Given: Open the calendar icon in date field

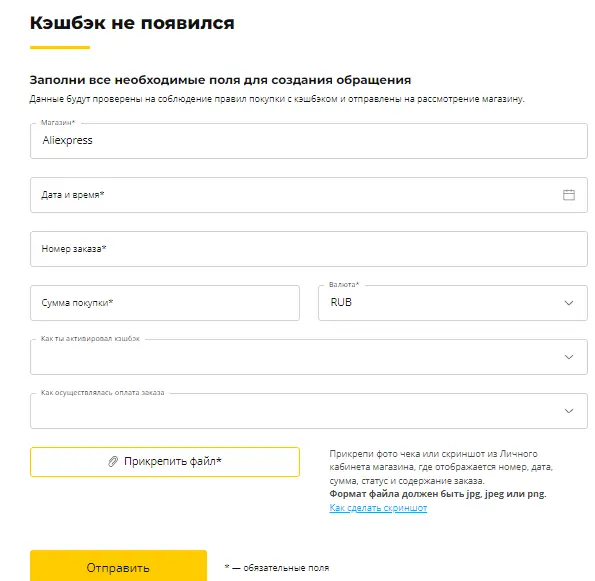Looking at the screenshot, I should (x=568, y=195).
